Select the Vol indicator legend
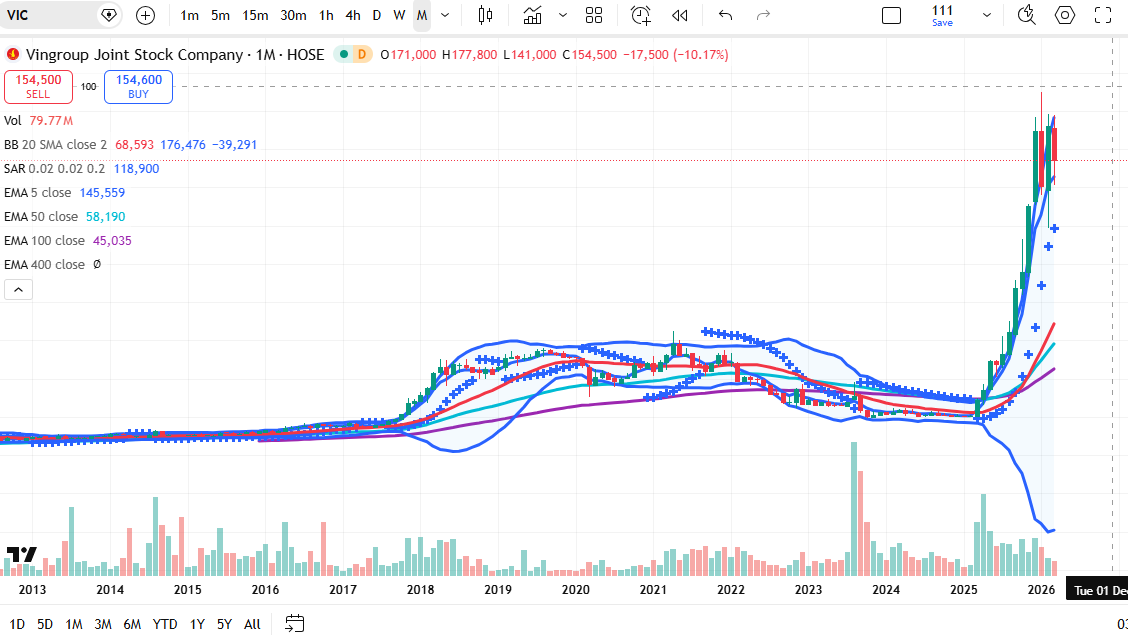The width and height of the screenshot is (1128, 644). point(38,121)
